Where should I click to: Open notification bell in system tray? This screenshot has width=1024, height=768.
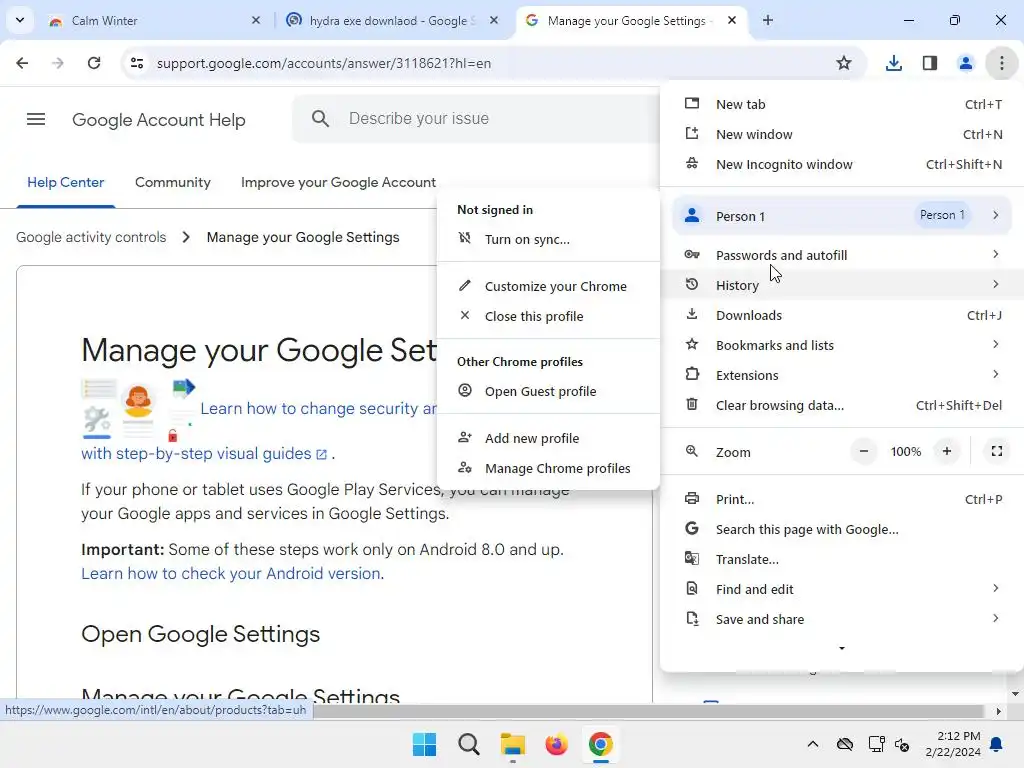[x=997, y=744]
